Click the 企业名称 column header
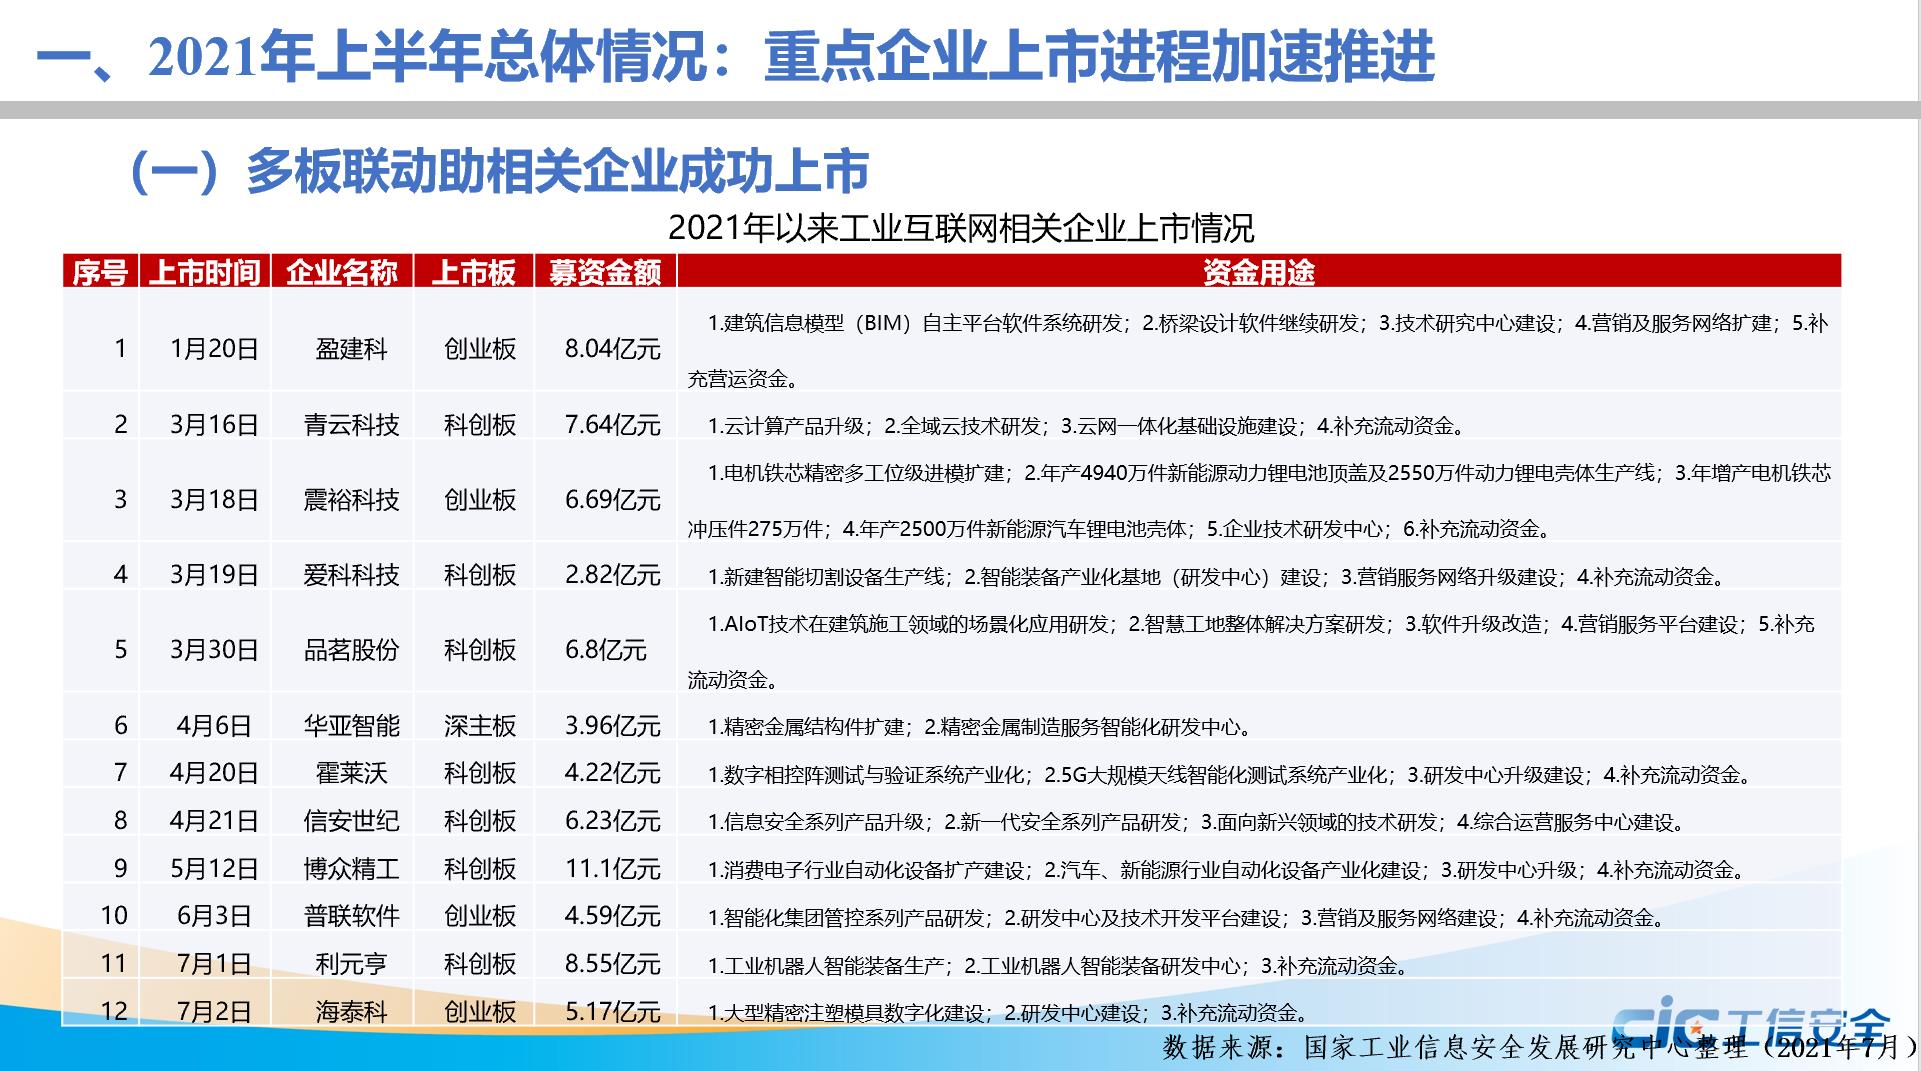 point(342,272)
